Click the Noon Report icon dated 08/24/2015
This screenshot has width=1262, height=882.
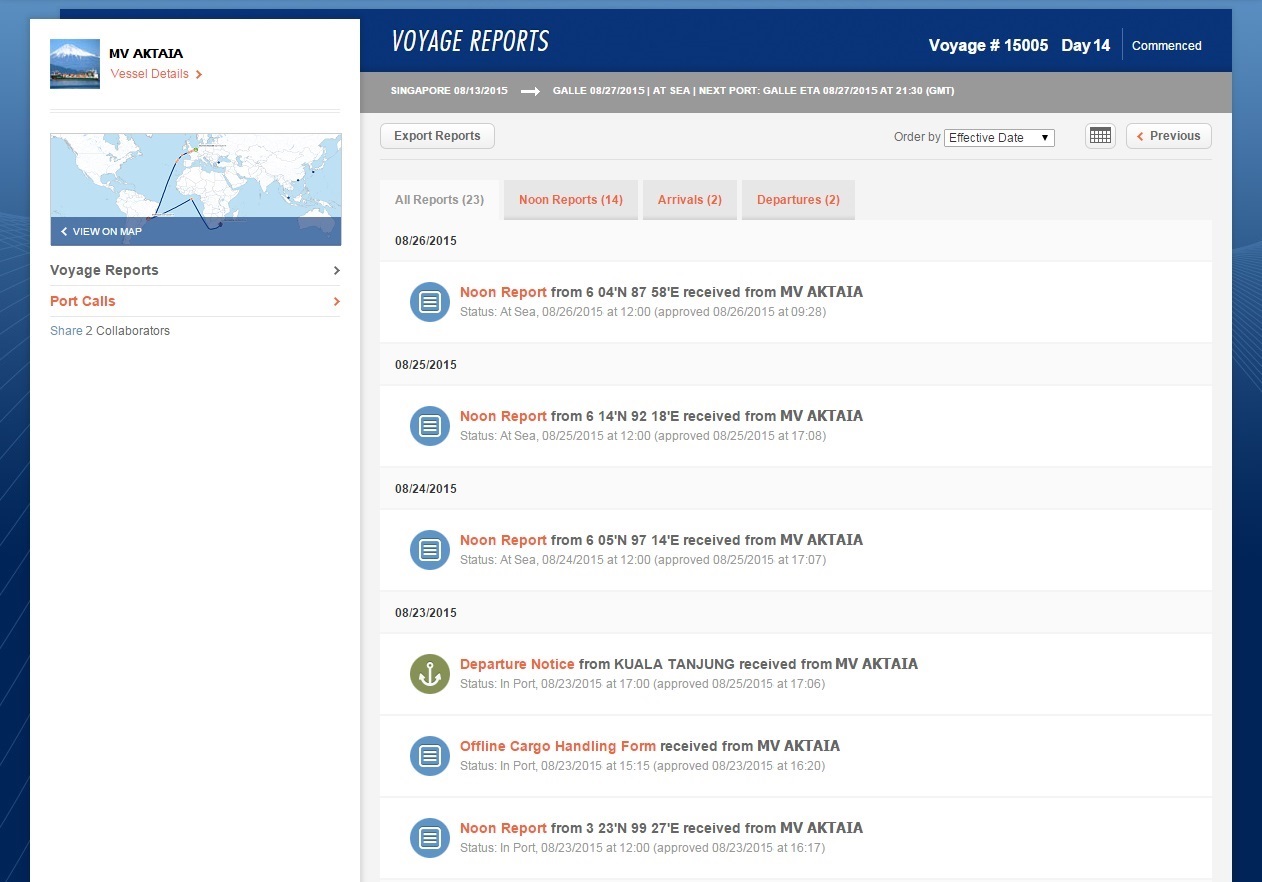[429, 550]
